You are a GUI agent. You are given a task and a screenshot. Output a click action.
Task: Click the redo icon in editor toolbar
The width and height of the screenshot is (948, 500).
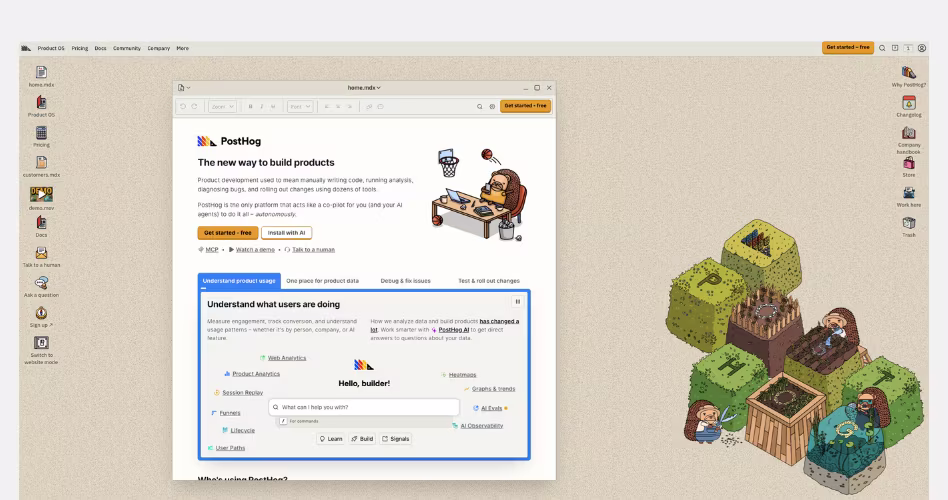[194, 106]
